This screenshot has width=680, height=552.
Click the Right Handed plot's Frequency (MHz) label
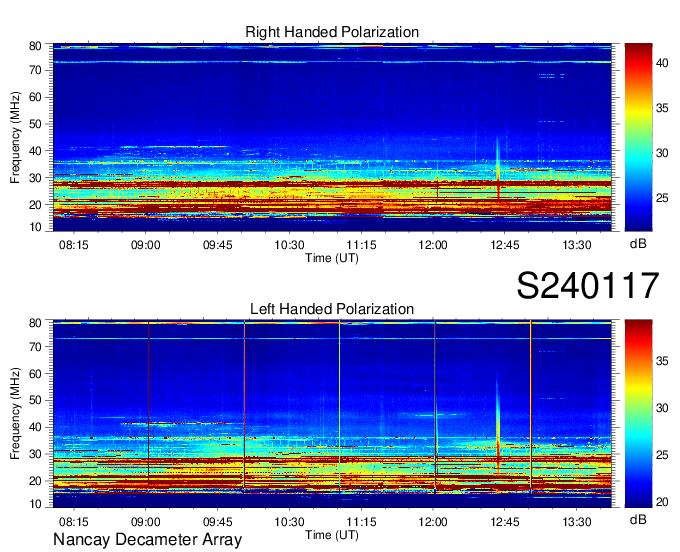click(x=15, y=137)
